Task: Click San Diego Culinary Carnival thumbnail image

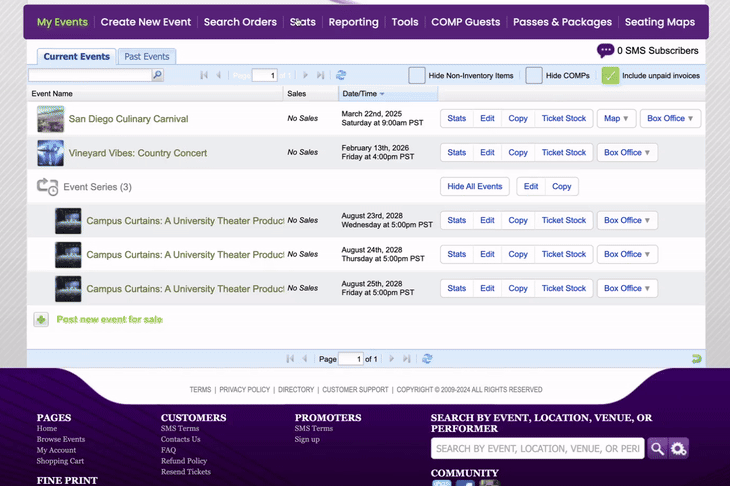Action: [50, 119]
